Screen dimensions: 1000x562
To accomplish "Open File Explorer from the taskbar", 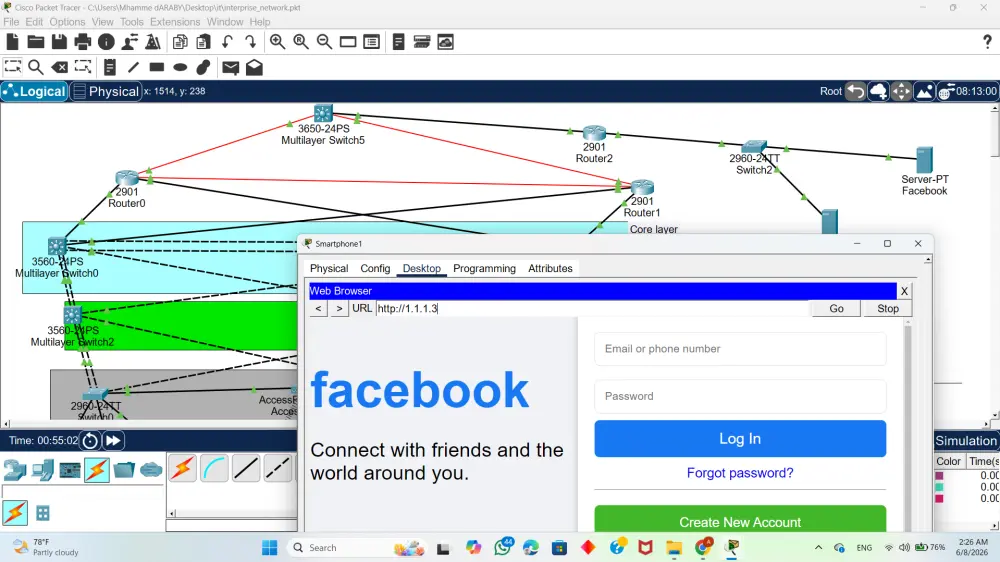I will pyautogui.click(x=674, y=547).
